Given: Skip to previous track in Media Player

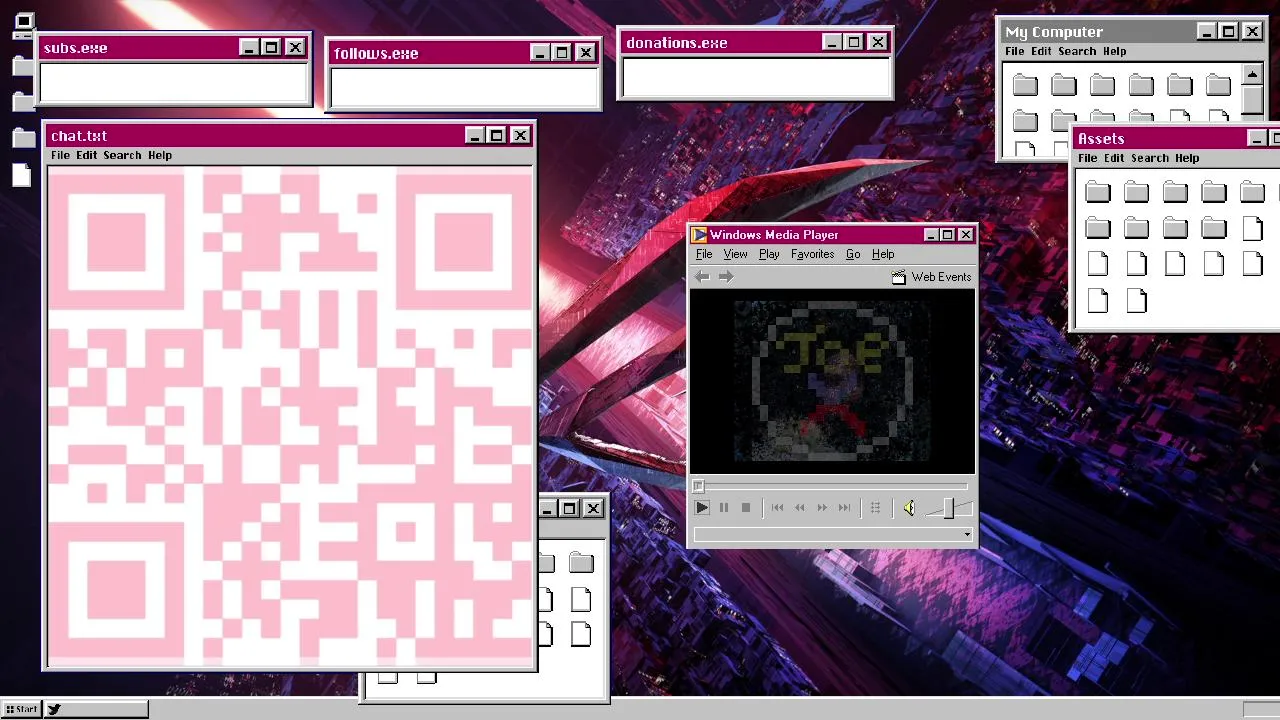Looking at the screenshot, I should [778, 508].
